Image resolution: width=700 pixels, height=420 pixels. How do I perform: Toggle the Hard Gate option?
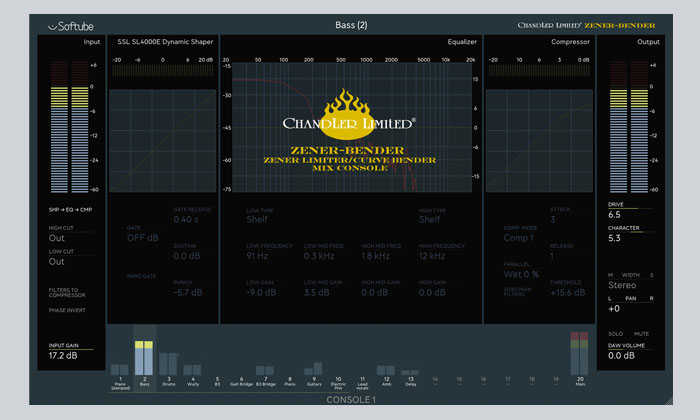click(x=141, y=276)
